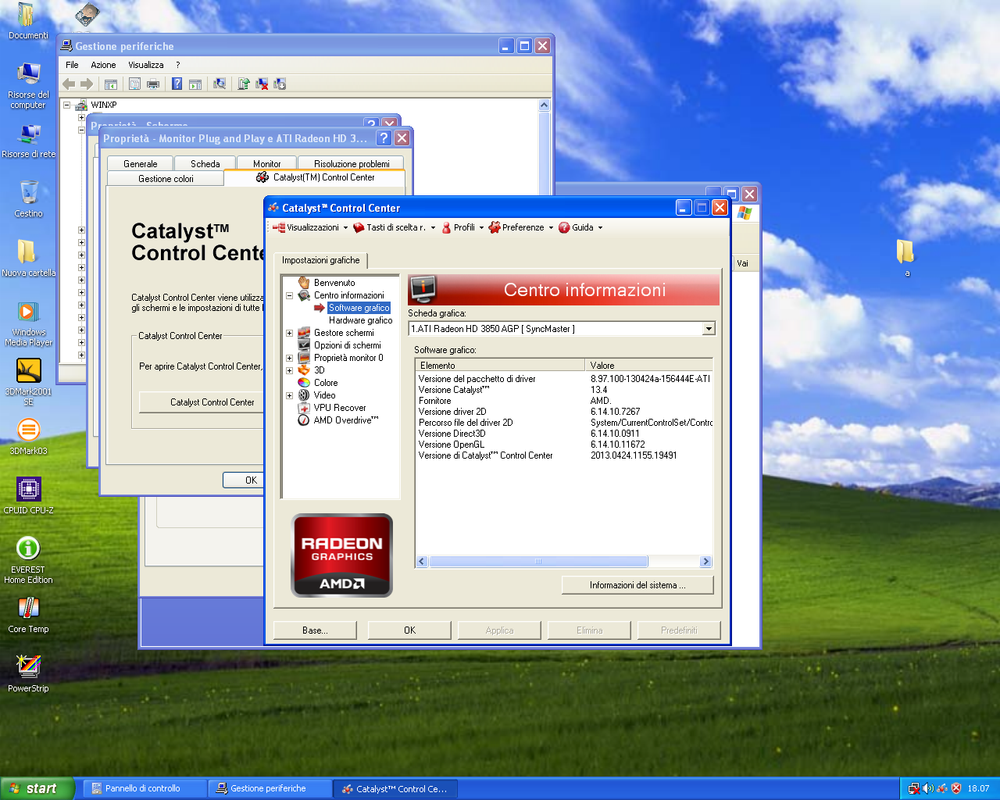Click the printer icon in Gestione periferiche toolbar
This screenshot has width=1000, height=800.
[153, 84]
